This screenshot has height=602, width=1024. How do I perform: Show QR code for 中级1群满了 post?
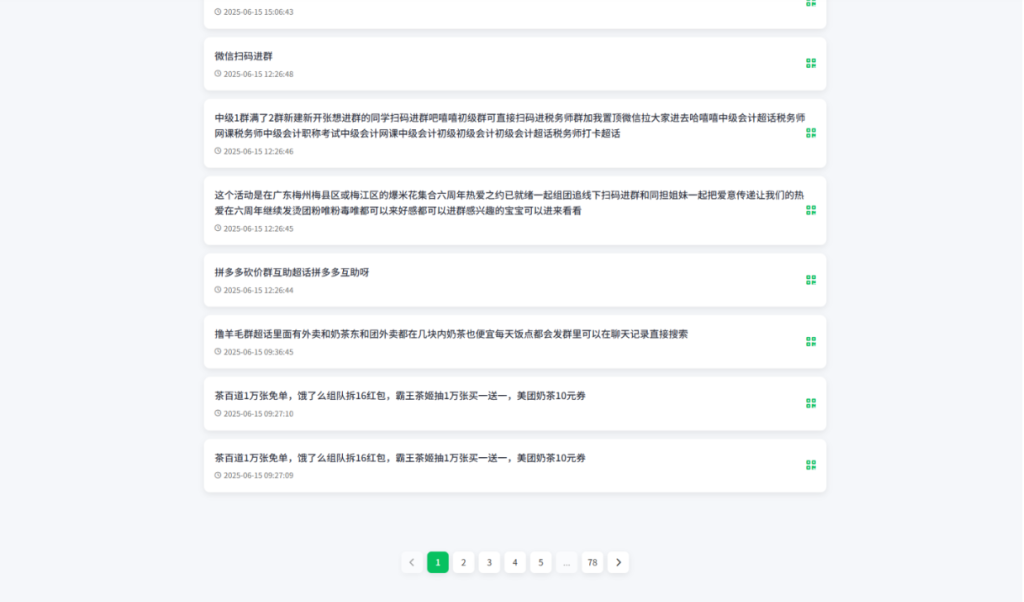coord(811,132)
